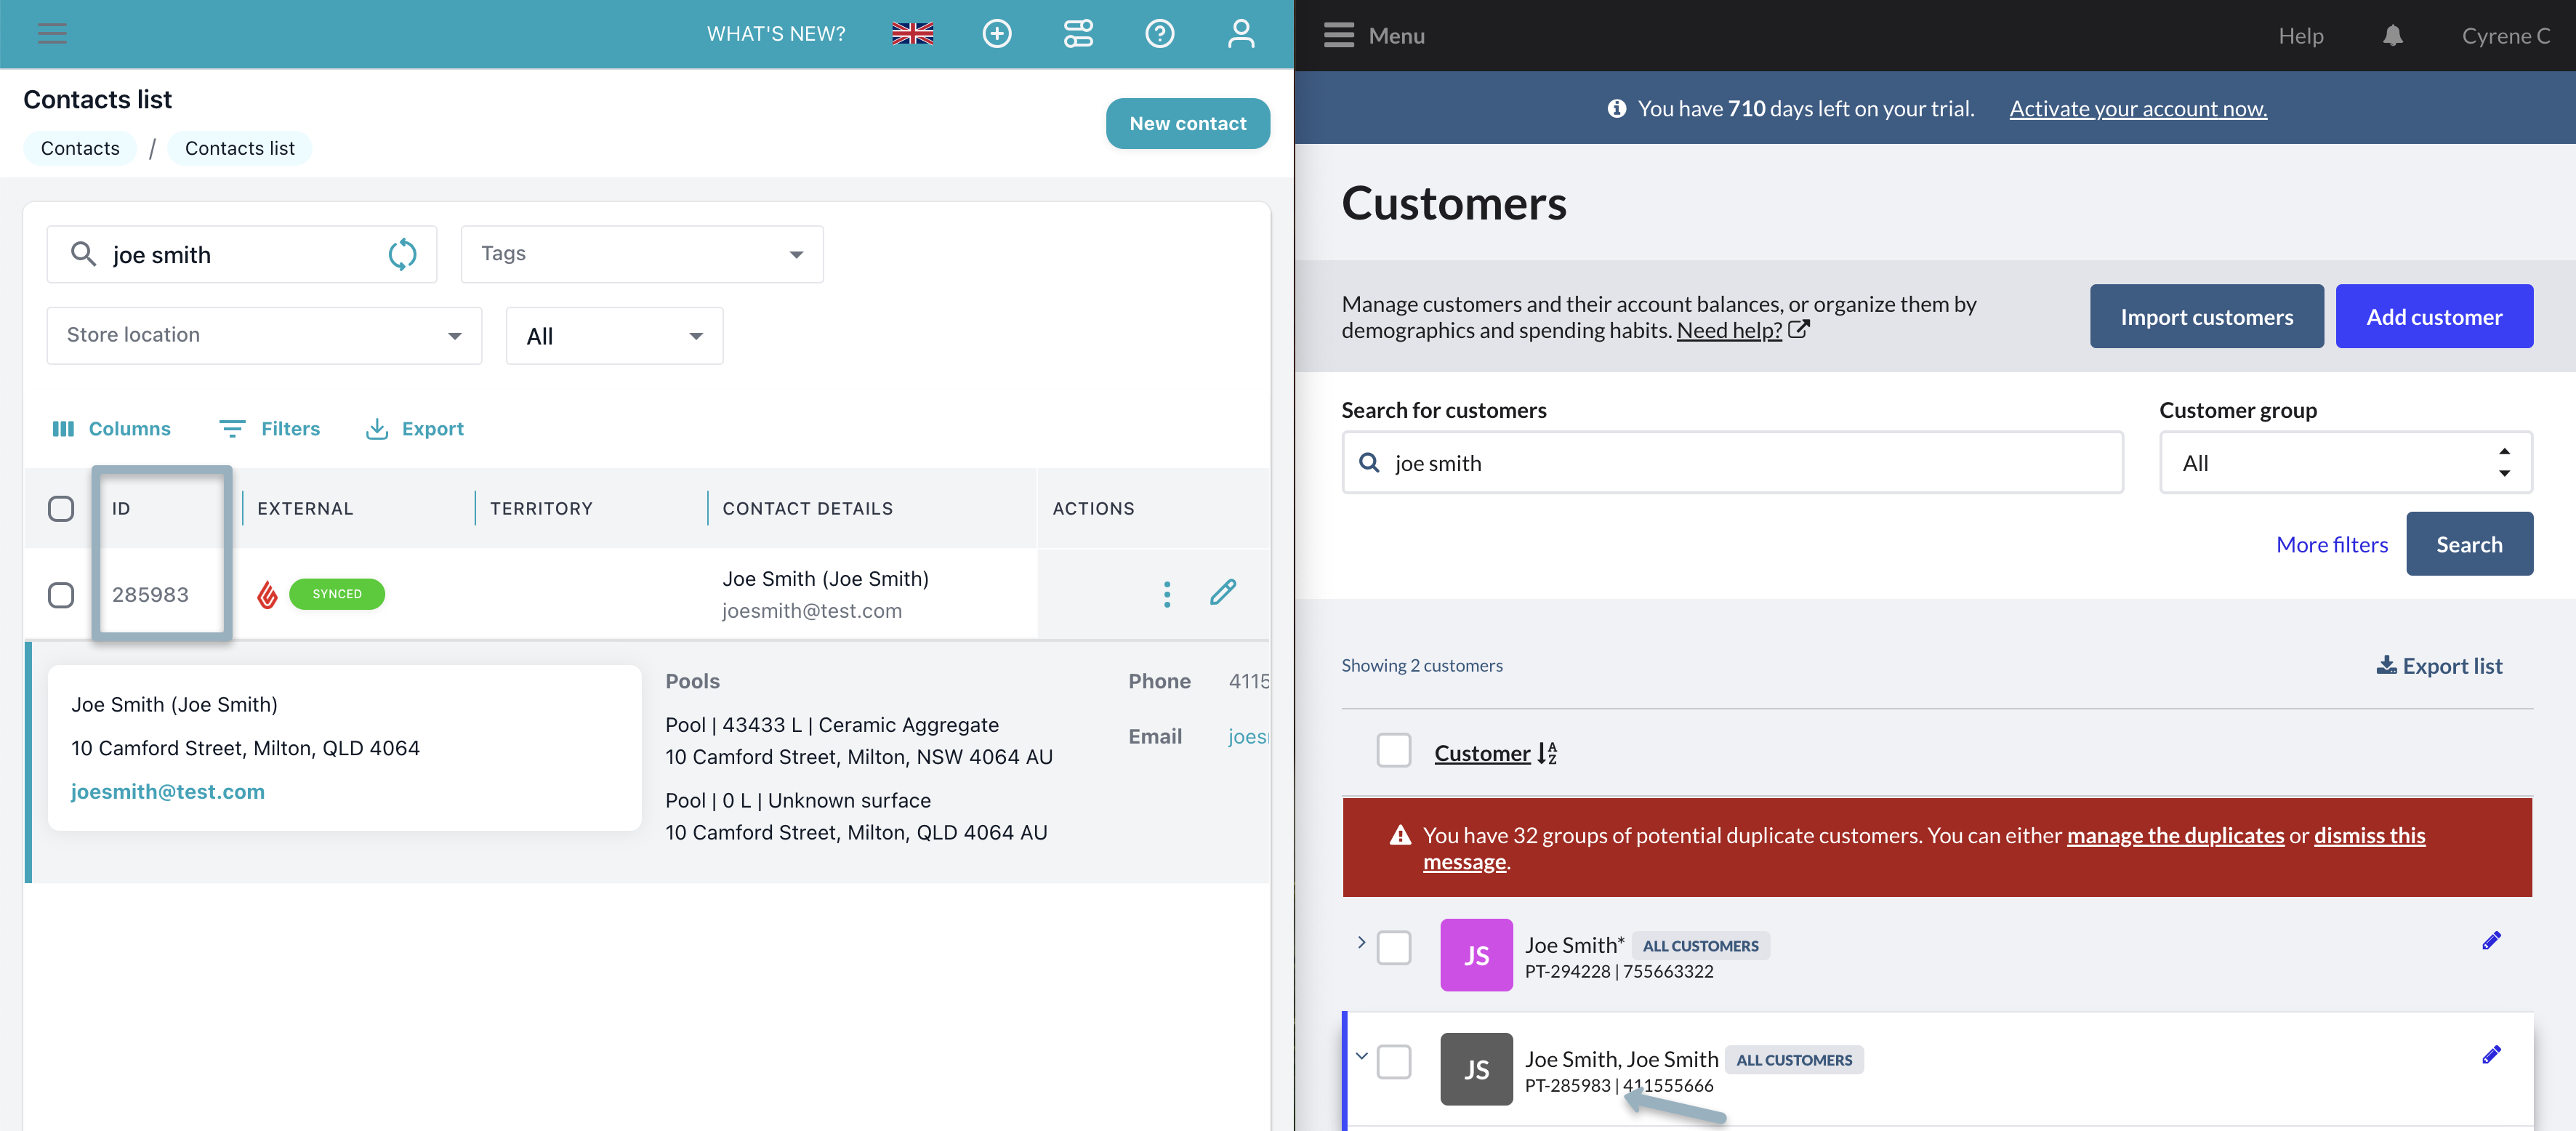This screenshot has height=1131, width=2576.
Task: Check the box for Joe Smith, Joe Smith
Action: click(1393, 1062)
